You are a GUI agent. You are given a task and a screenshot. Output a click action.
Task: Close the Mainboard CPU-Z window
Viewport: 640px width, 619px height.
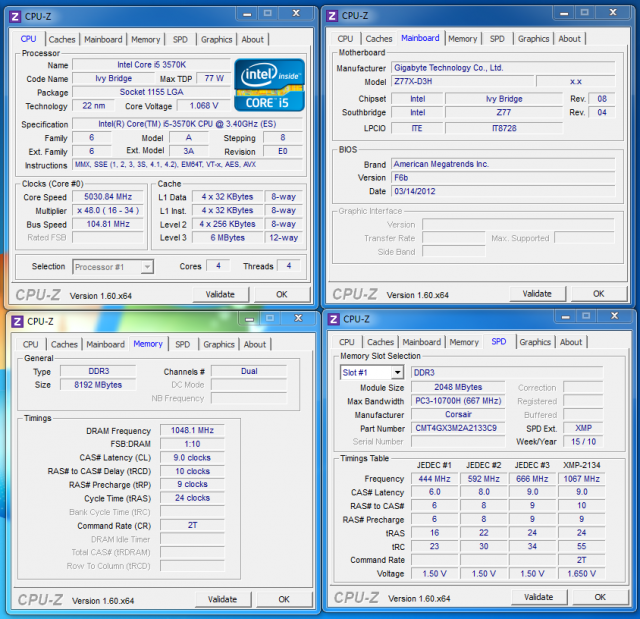(x=613, y=13)
